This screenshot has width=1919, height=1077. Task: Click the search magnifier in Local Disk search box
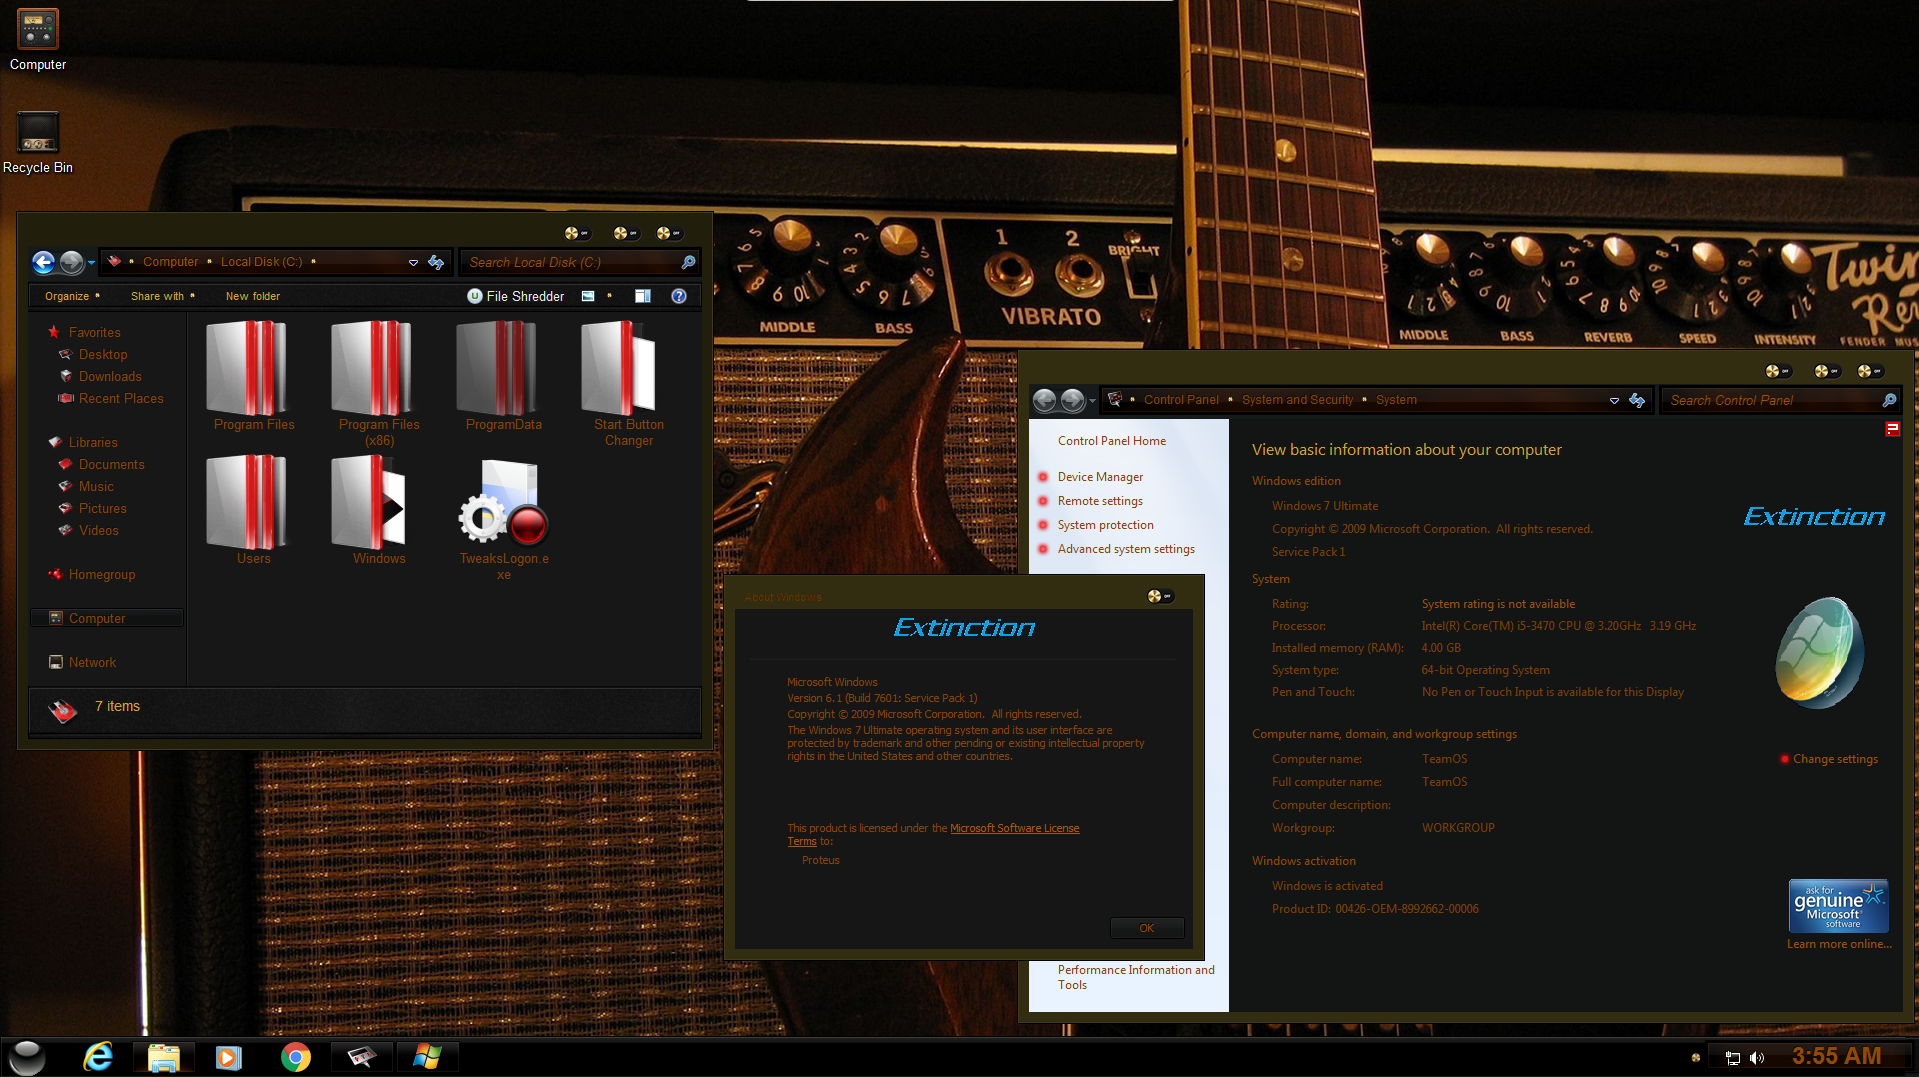(x=688, y=262)
